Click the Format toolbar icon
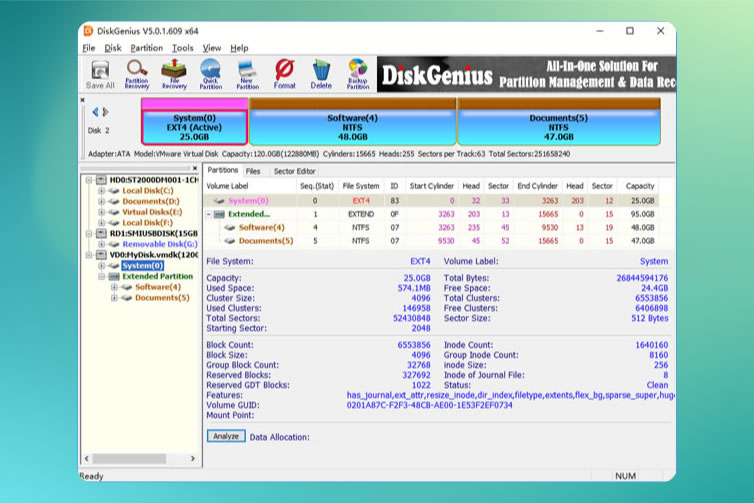Screen dimensions: 754x503 [284, 74]
